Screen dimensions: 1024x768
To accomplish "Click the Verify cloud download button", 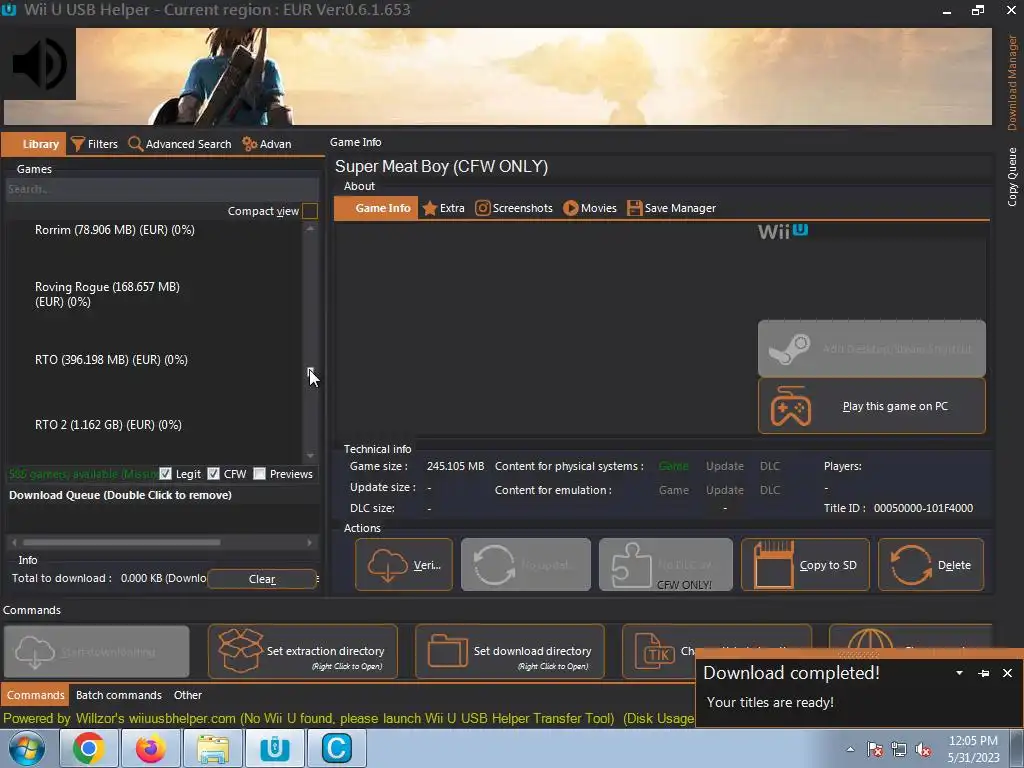I will pos(404,565).
